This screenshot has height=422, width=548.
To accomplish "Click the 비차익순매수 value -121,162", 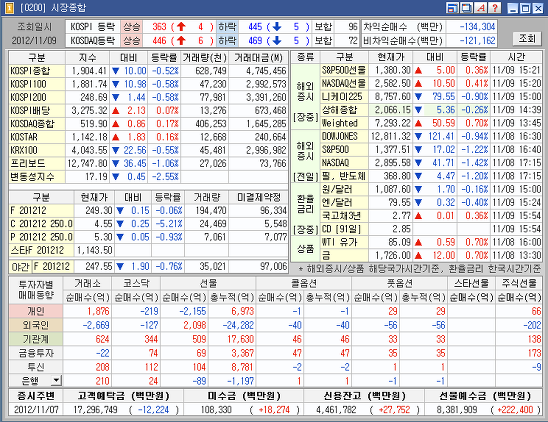I will pyautogui.click(x=477, y=41).
